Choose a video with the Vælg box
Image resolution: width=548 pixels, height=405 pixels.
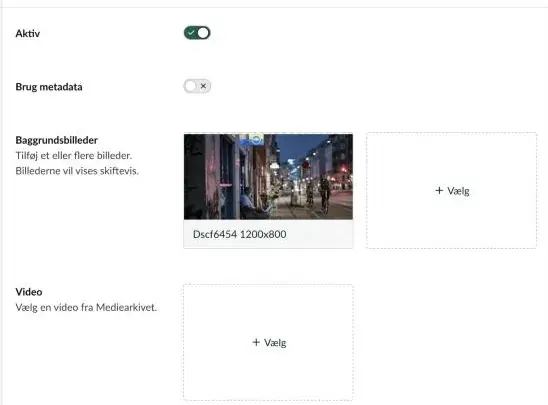click(x=268, y=342)
